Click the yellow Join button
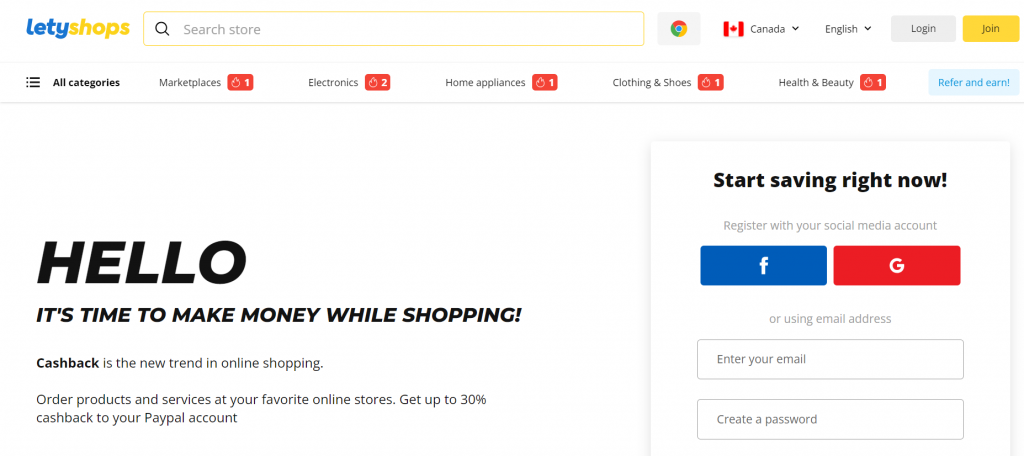Image resolution: width=1024 pixels, height=456 pixels. (990, 29)
